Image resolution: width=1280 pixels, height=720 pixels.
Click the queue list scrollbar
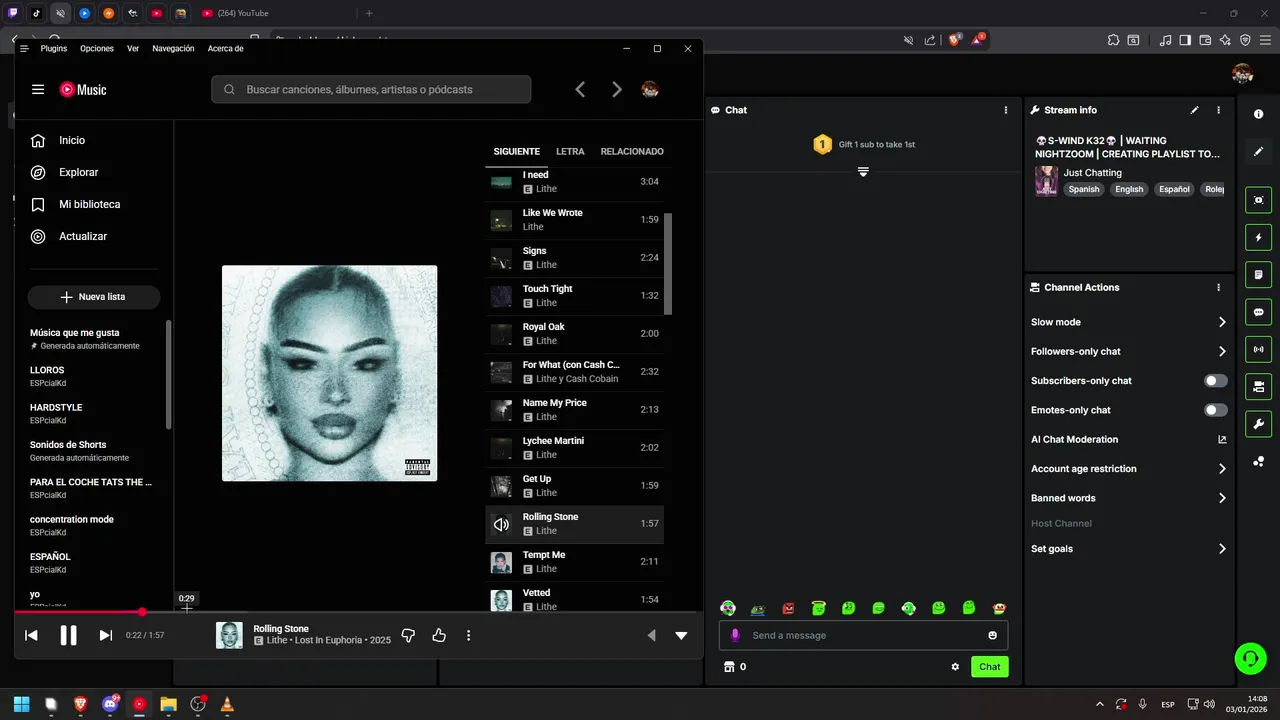coord(668,264)
